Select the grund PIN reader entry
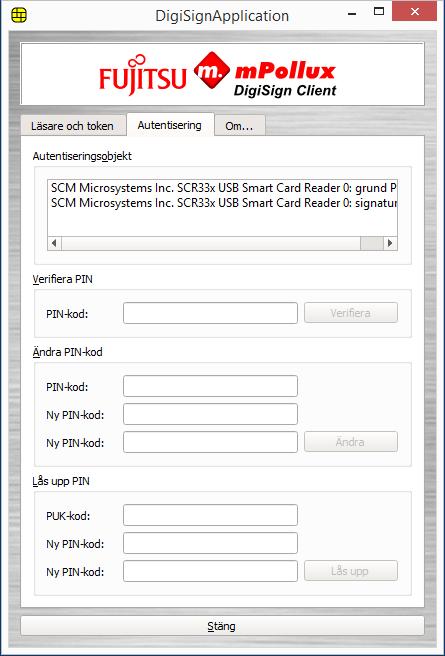 tap(223, 188)
